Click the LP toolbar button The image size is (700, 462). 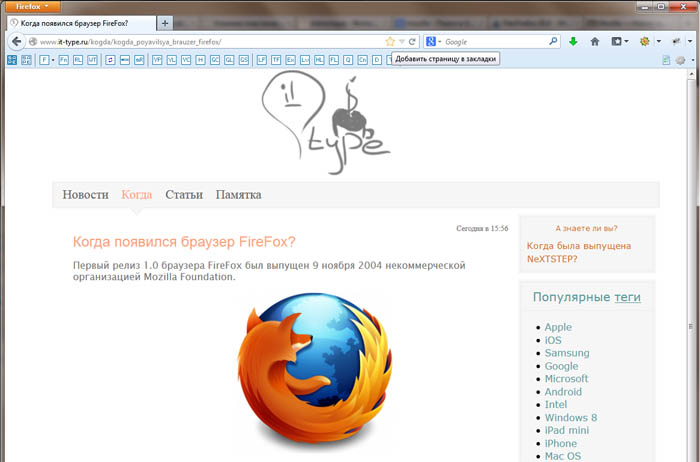coord(262,60)
